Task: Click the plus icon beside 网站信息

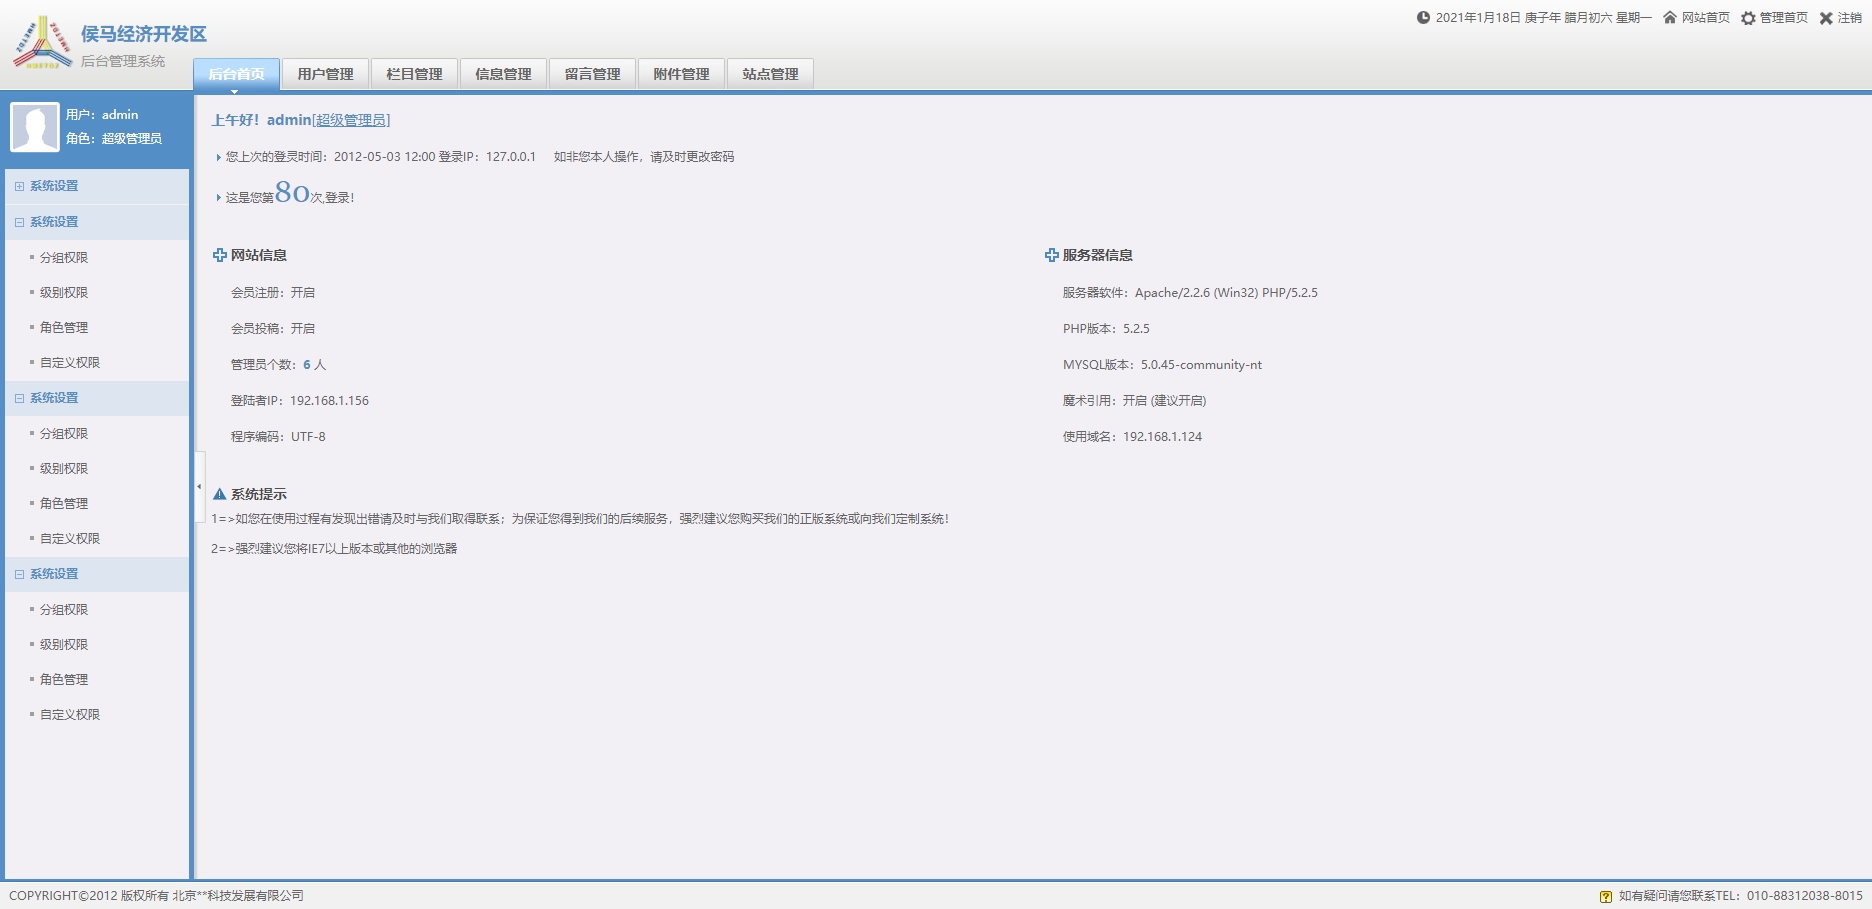Action: tap(220, 255)
